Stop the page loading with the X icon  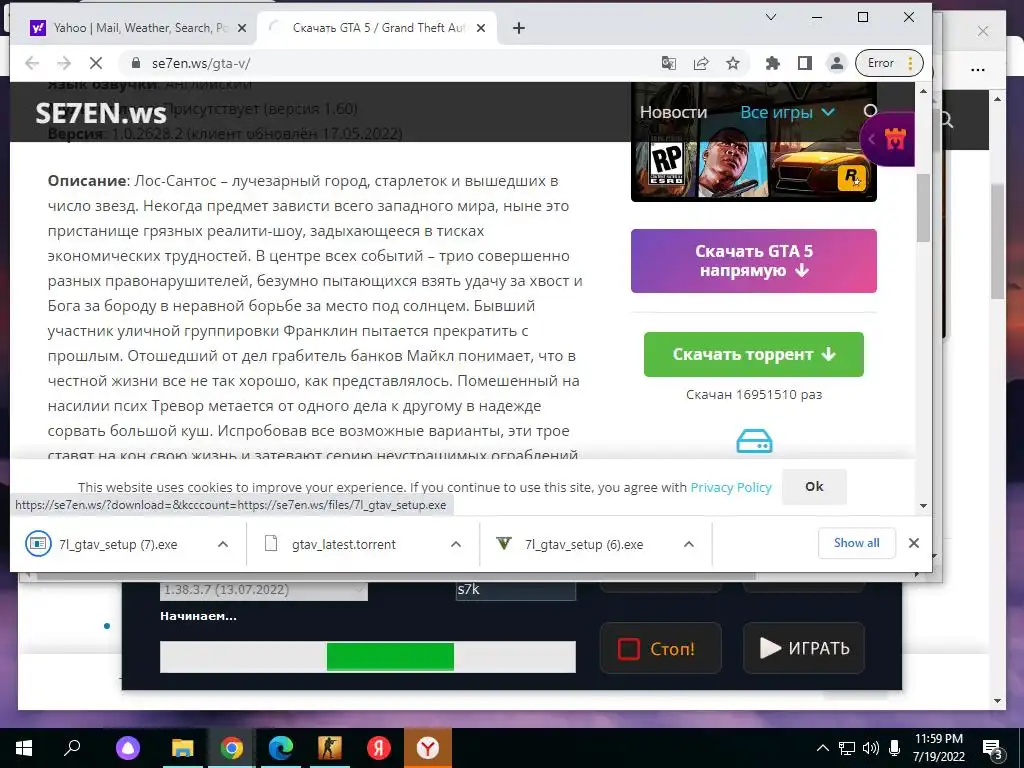pyautogui.click(x=96, y=63)
